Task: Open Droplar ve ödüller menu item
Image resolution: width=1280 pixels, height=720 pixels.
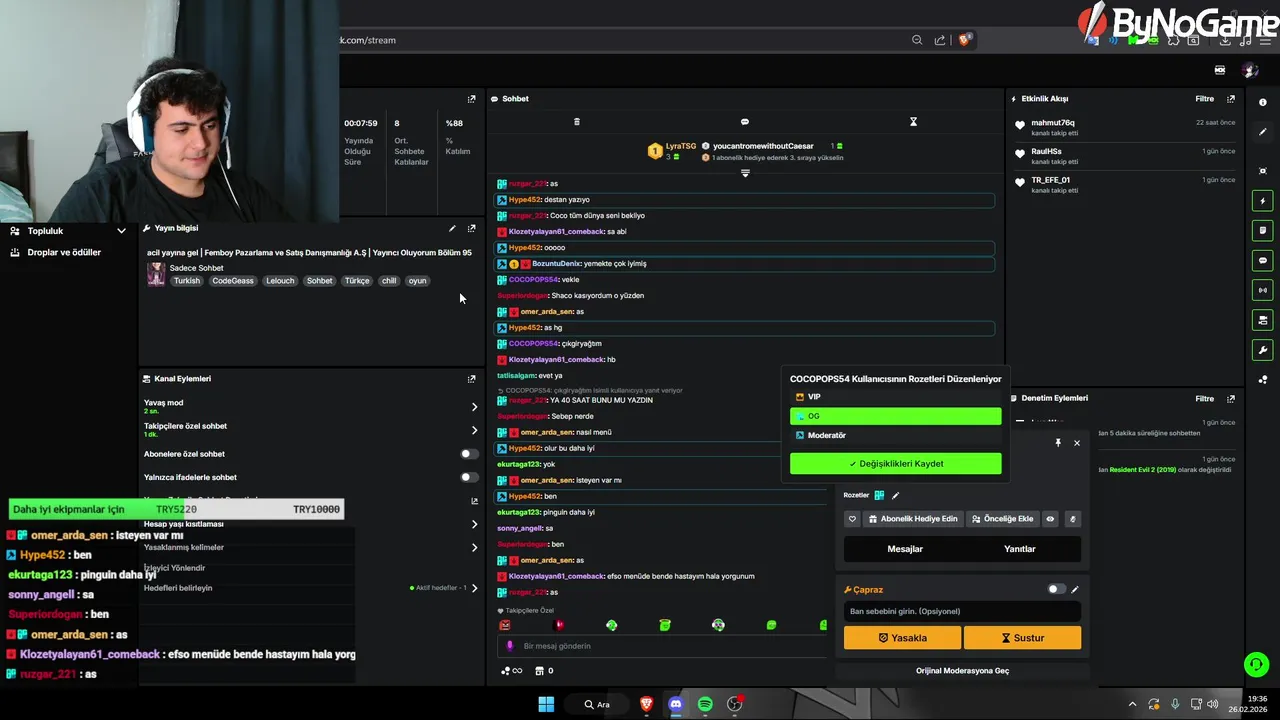Action: point(64,253)
